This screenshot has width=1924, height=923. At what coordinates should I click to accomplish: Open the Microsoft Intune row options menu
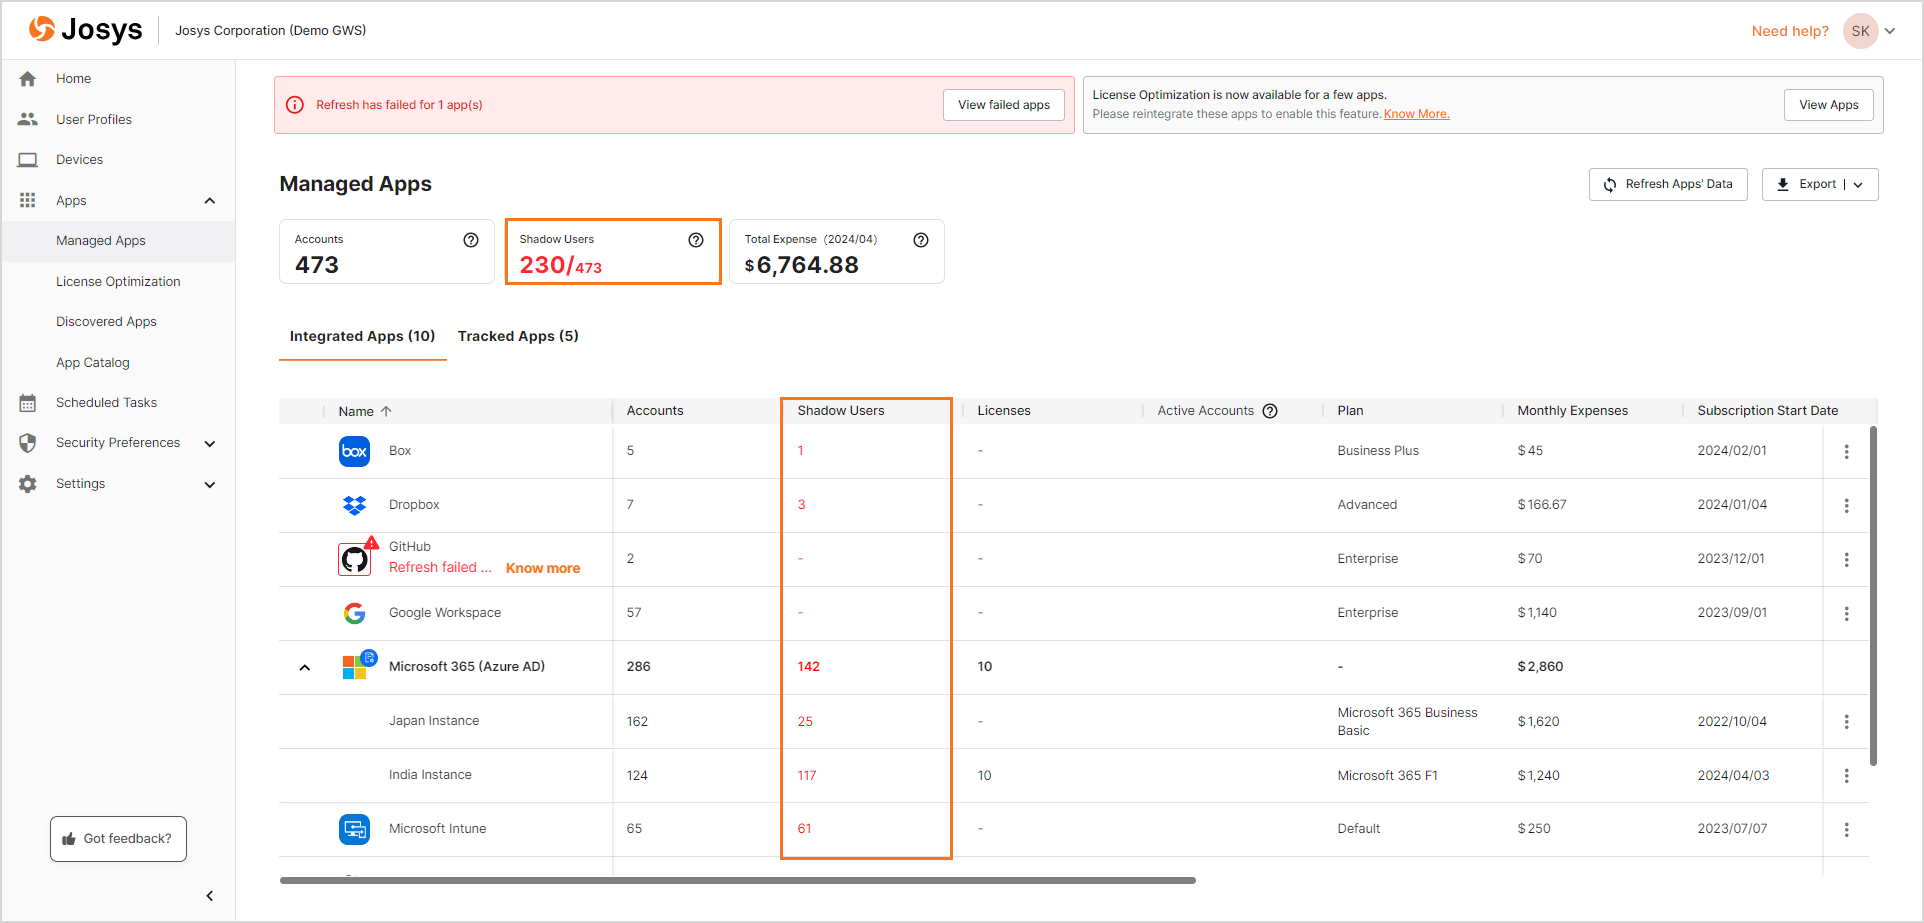tap(1846, 830)
